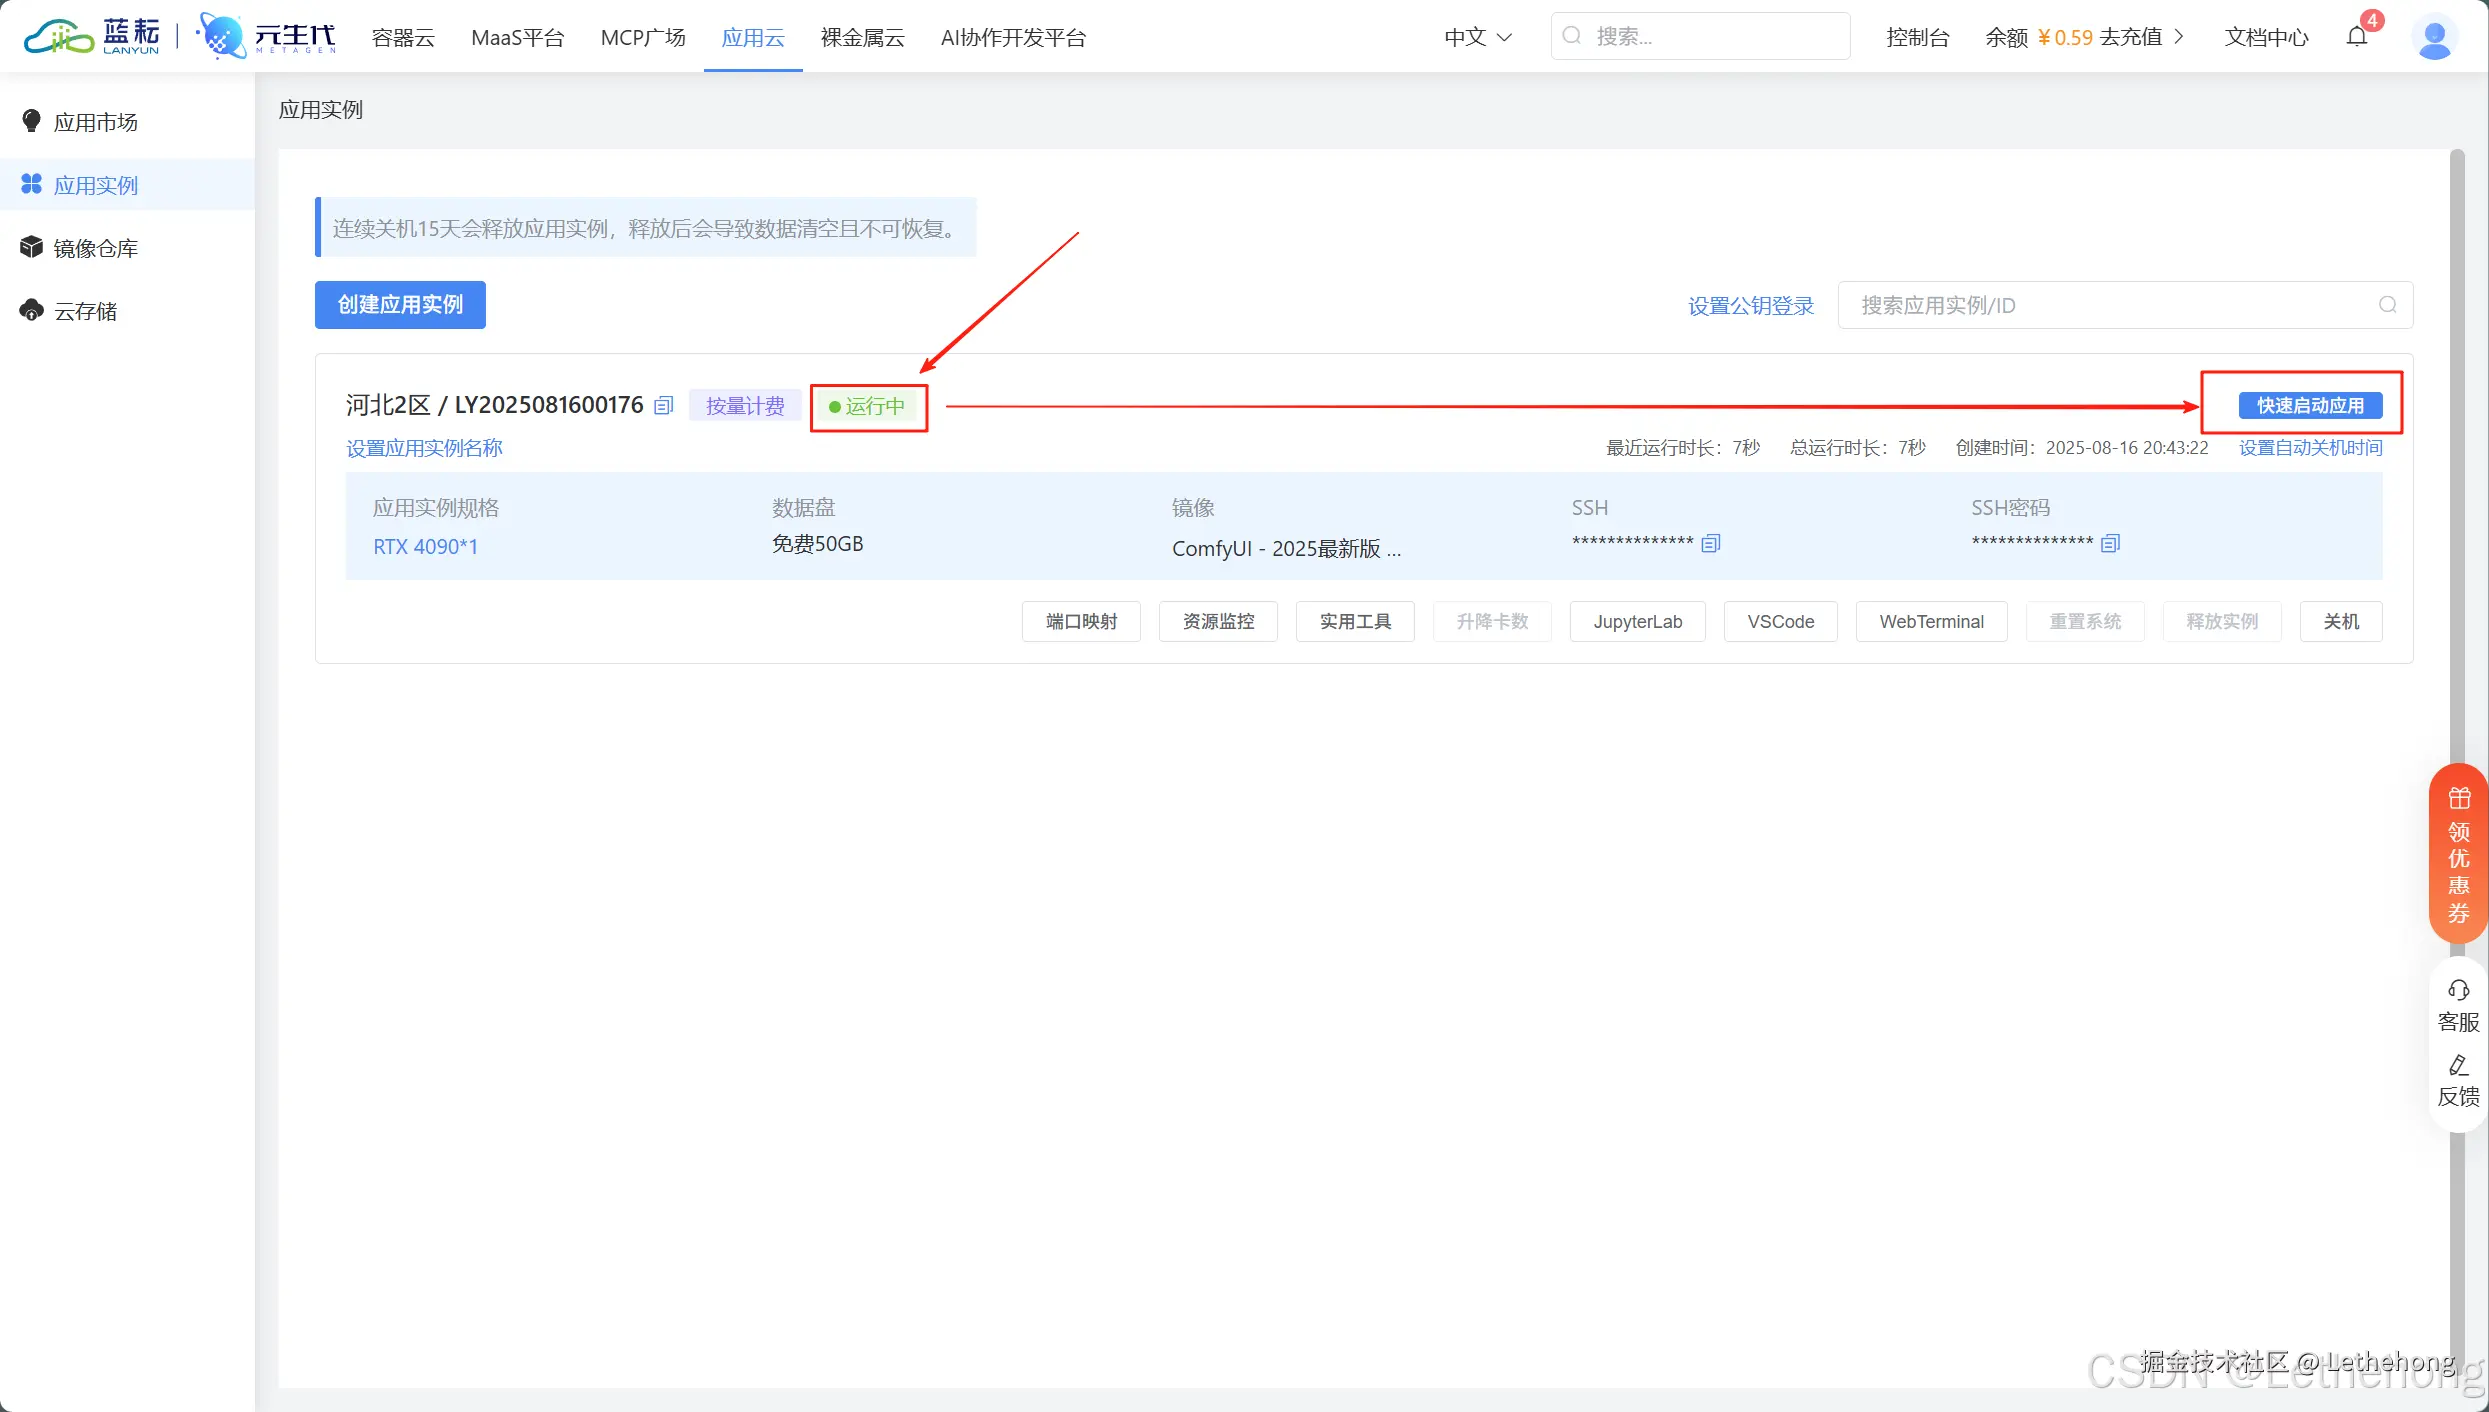The image size is (2489, 1412).
Task: Copy the SSH密码 password
Action: [x=2110, y=543]
